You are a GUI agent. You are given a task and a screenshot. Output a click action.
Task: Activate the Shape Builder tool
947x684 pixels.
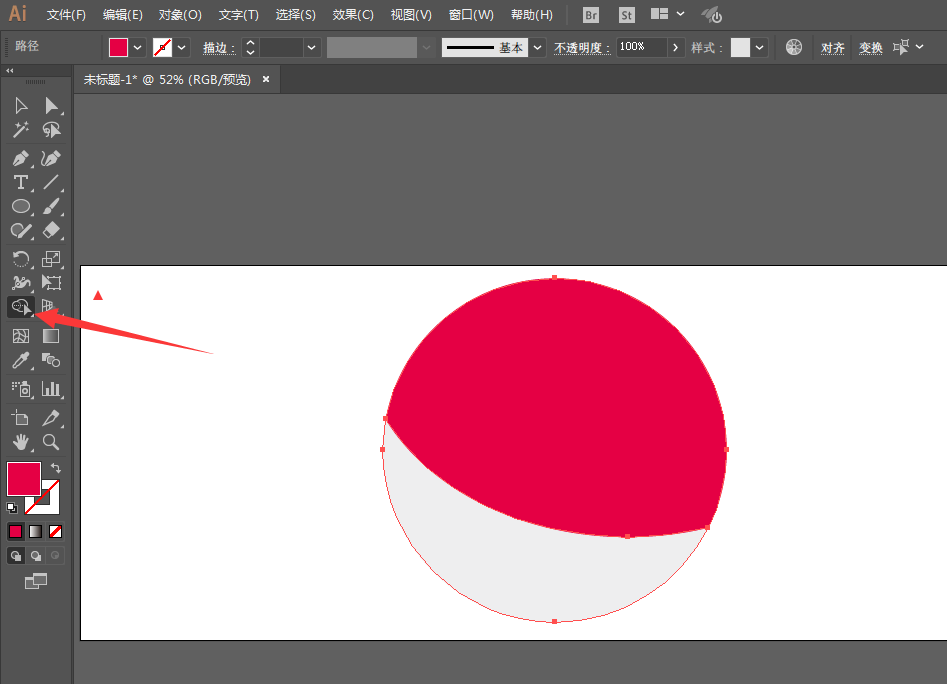tap(21, 307)
